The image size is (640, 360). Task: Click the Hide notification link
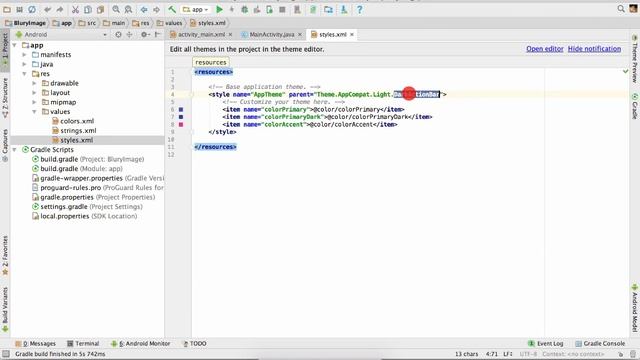tap(594, 49)
